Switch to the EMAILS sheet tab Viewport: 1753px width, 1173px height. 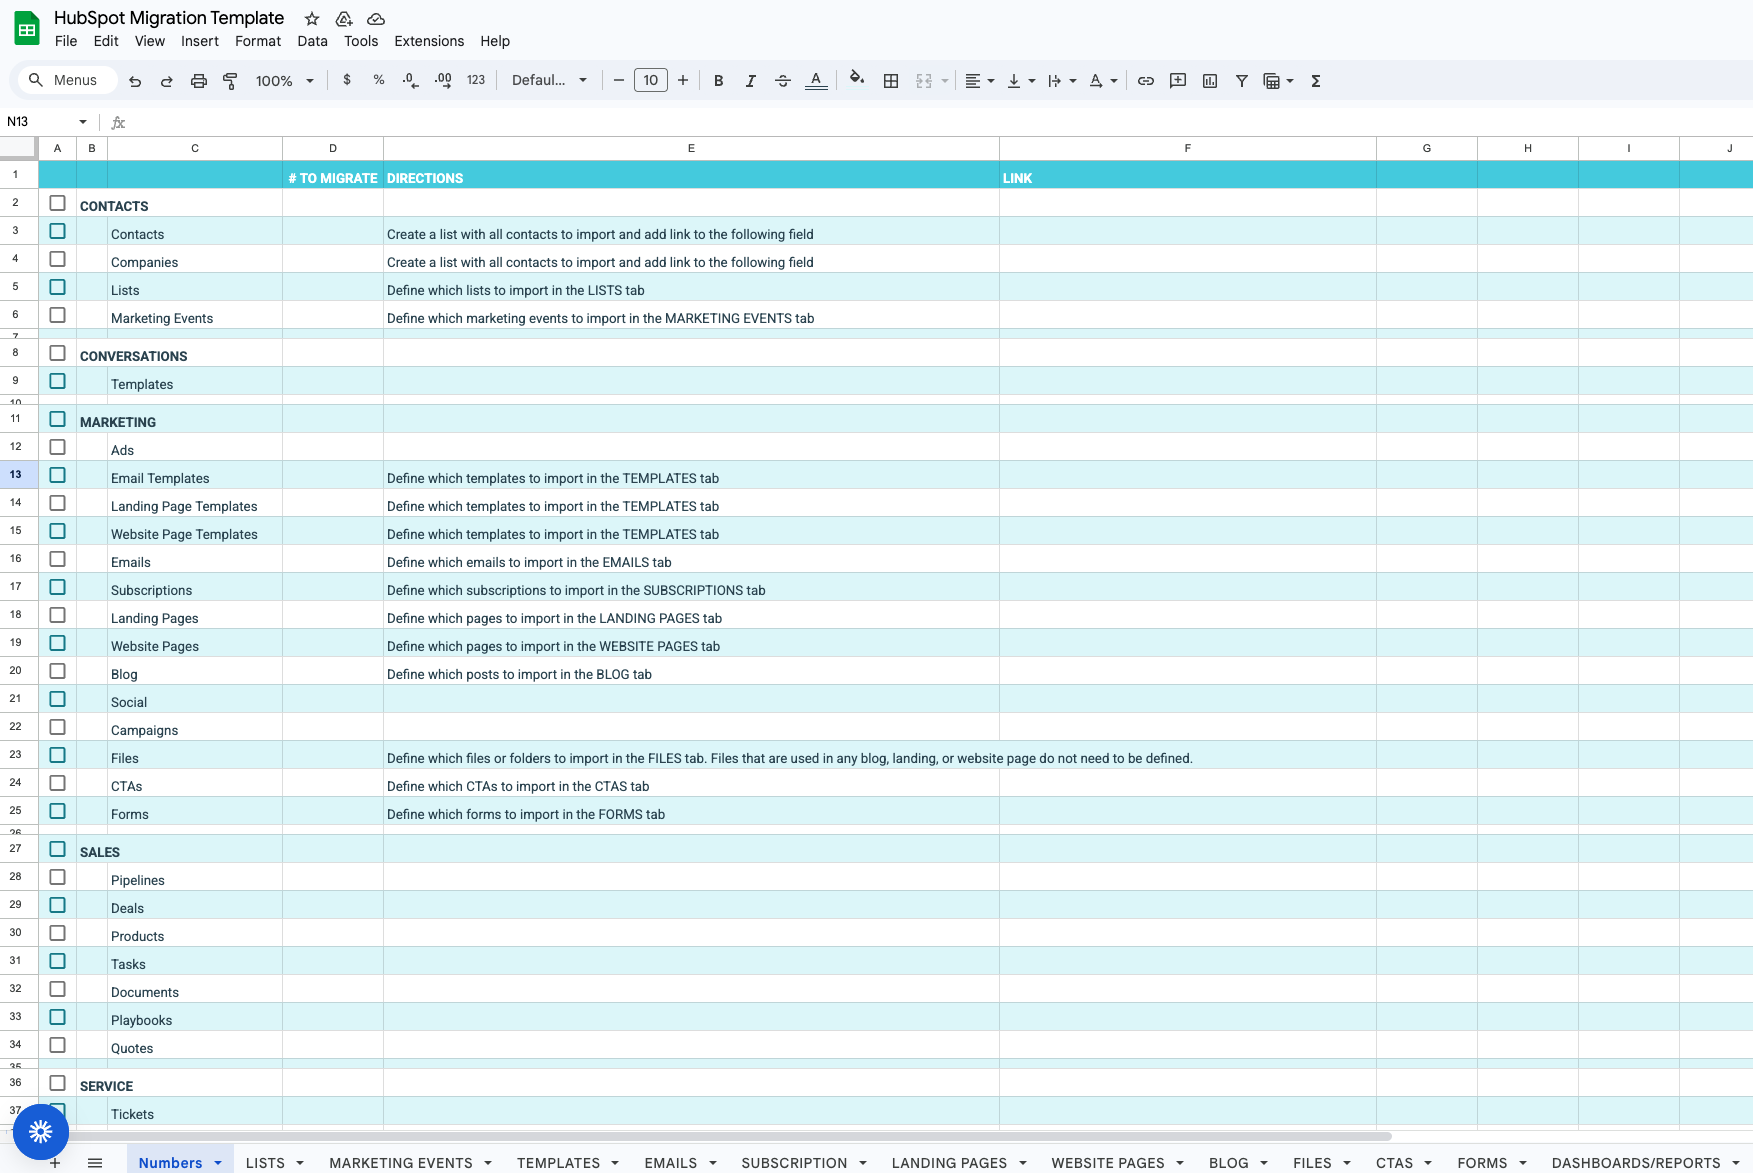(672, 1163)
